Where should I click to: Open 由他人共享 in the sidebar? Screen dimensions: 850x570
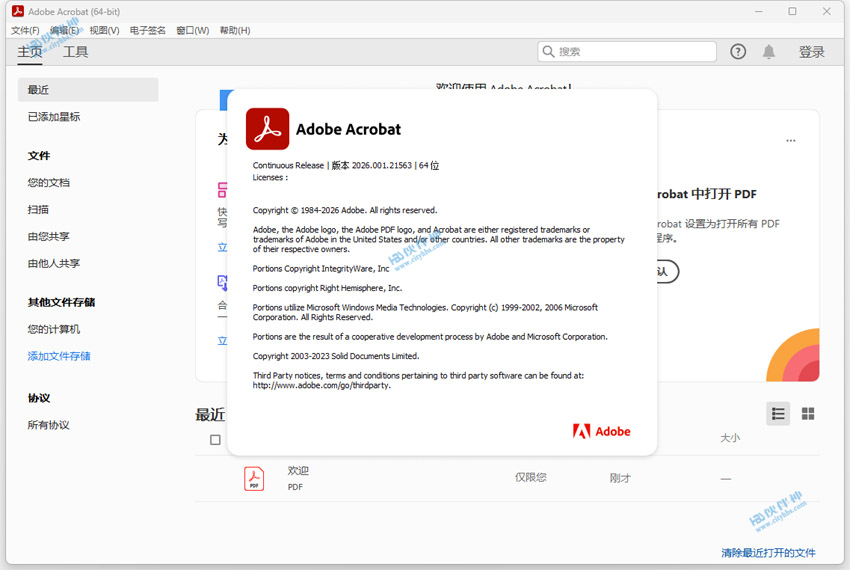point(54,264)
